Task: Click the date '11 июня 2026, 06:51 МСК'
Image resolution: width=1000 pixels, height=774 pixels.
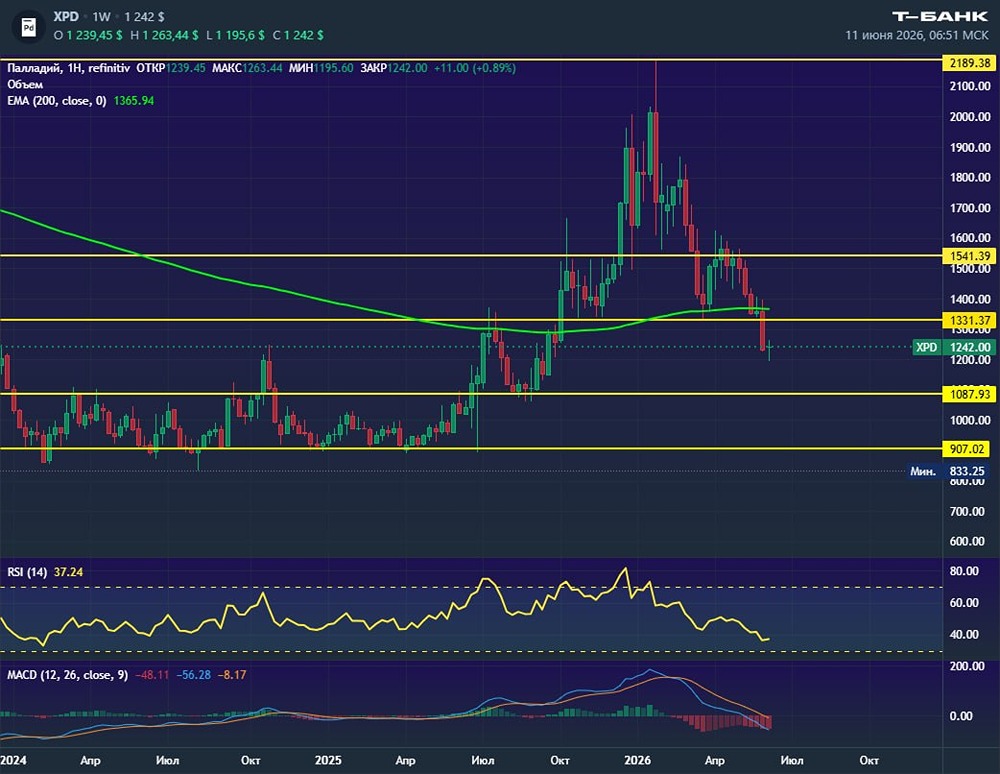Action: (916, 35)
